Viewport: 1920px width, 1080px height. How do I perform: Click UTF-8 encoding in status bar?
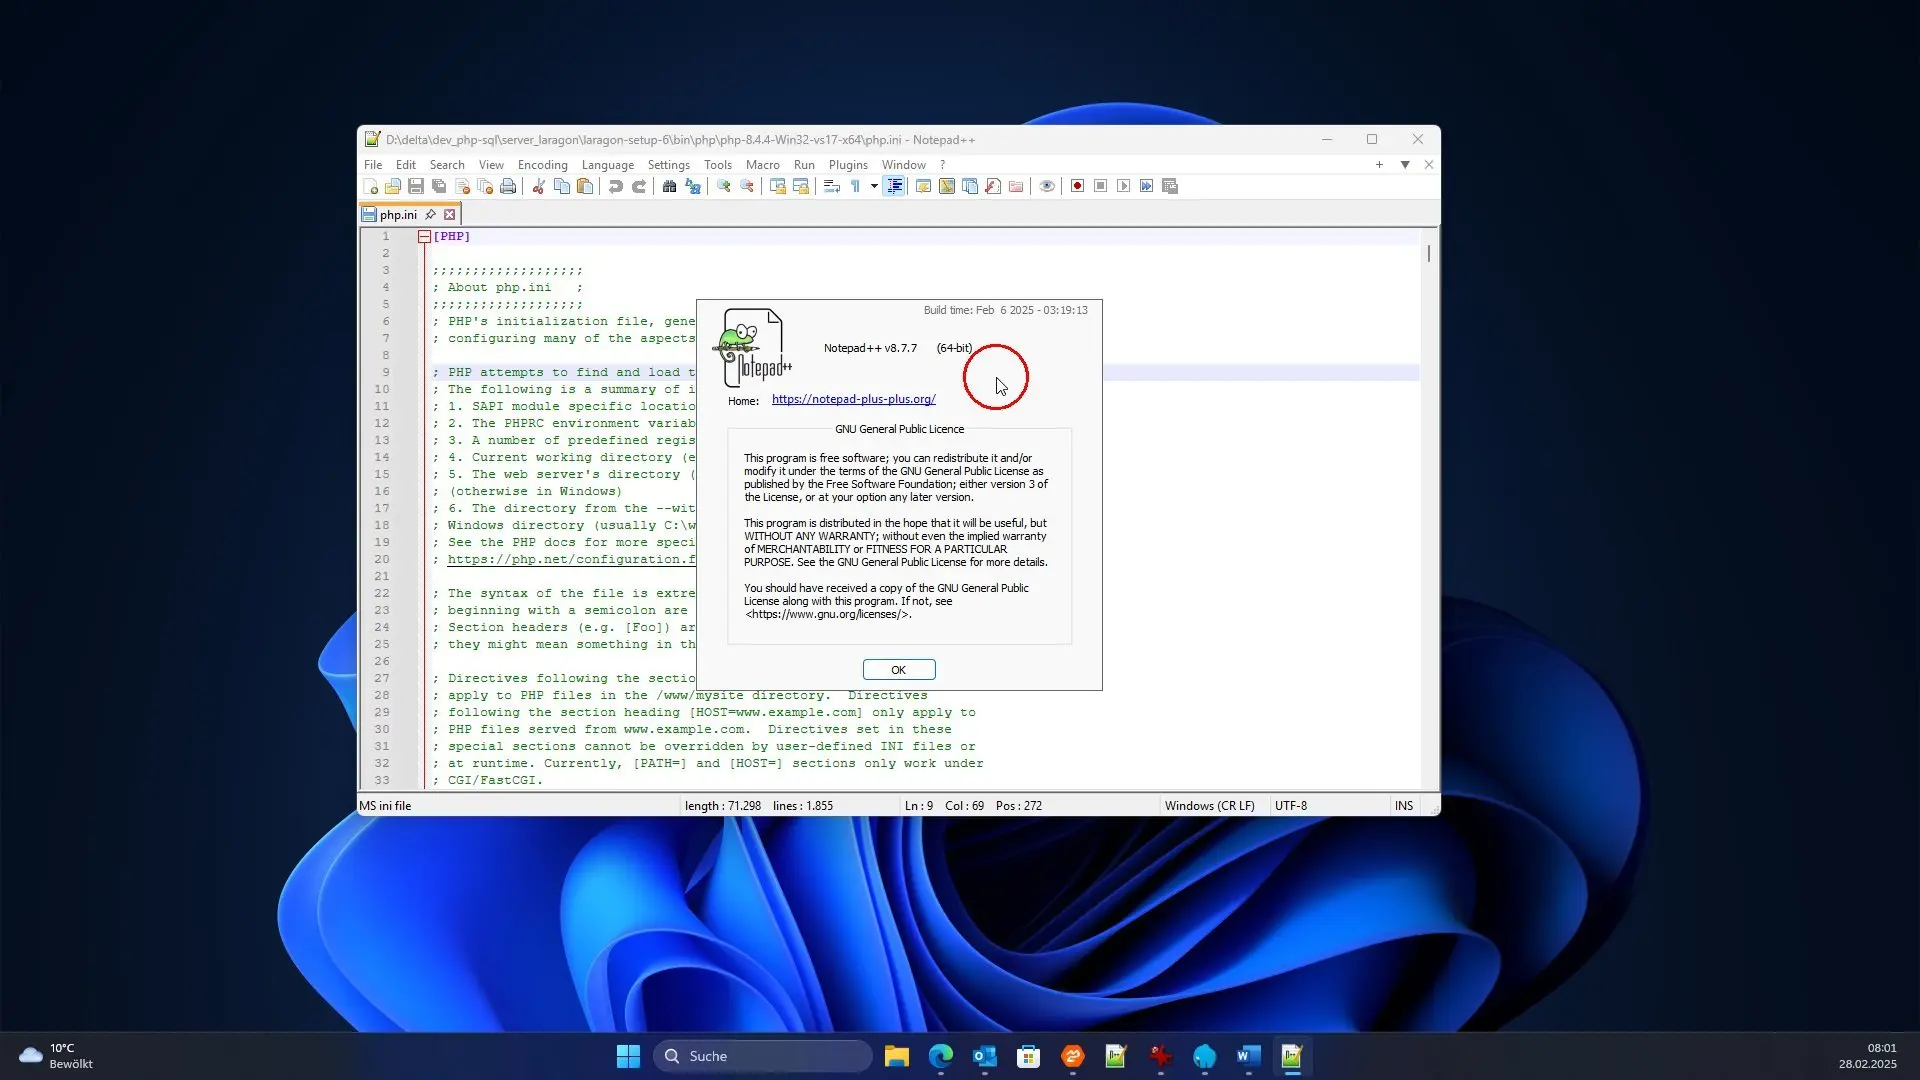coord(1291,806)
